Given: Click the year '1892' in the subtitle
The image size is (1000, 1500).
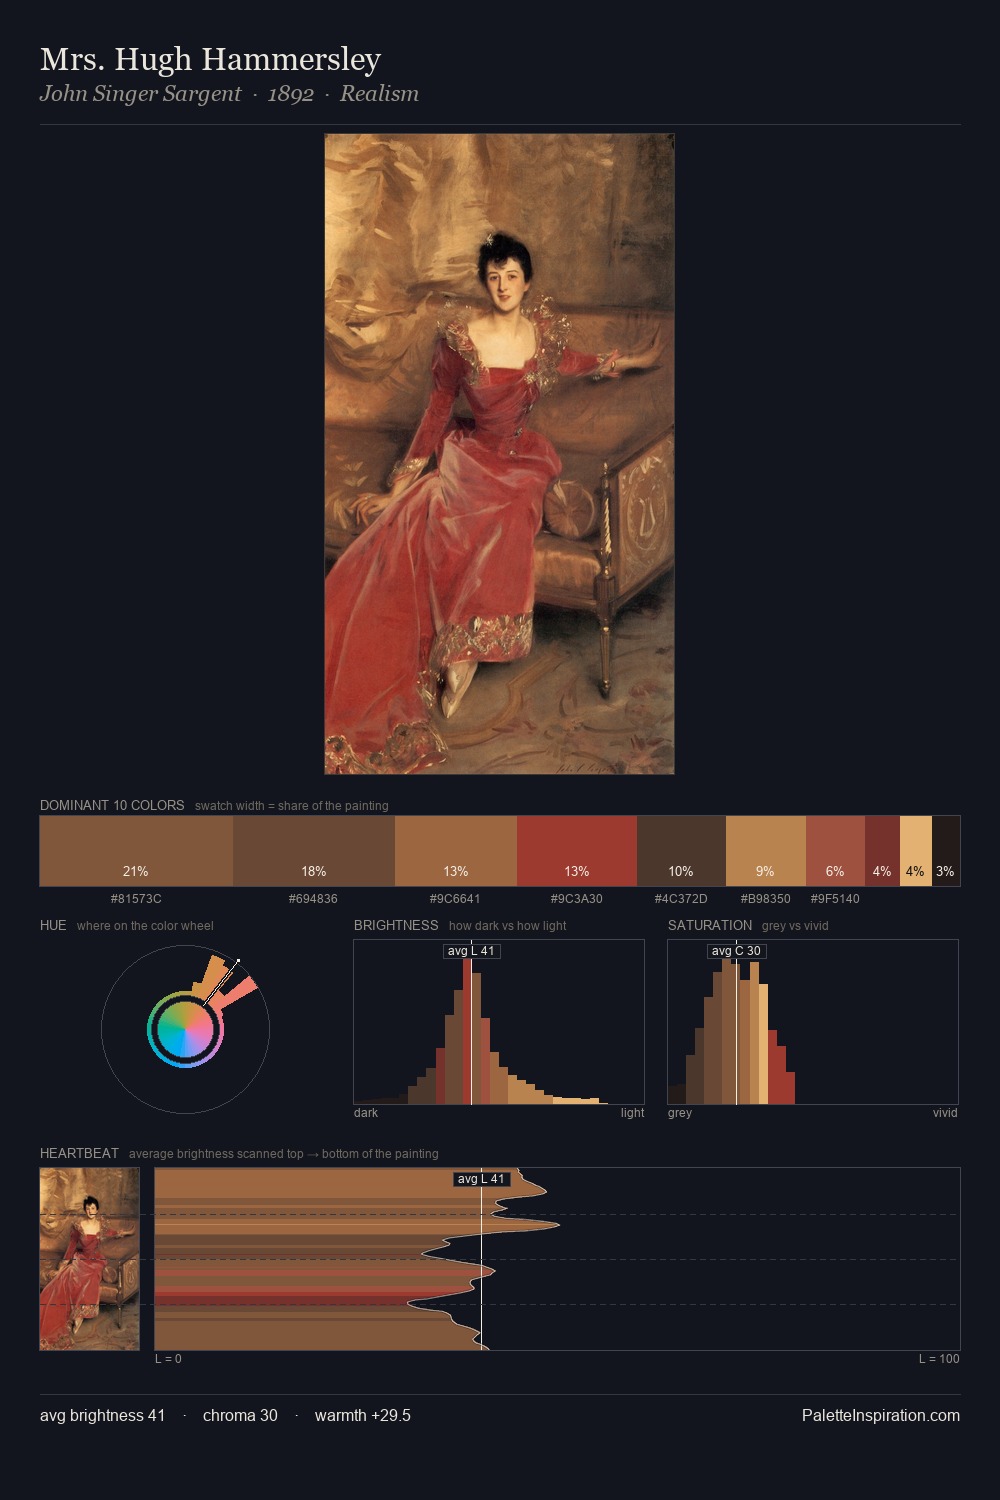Looking at the screenshot, I should click(x=291, y=94).
